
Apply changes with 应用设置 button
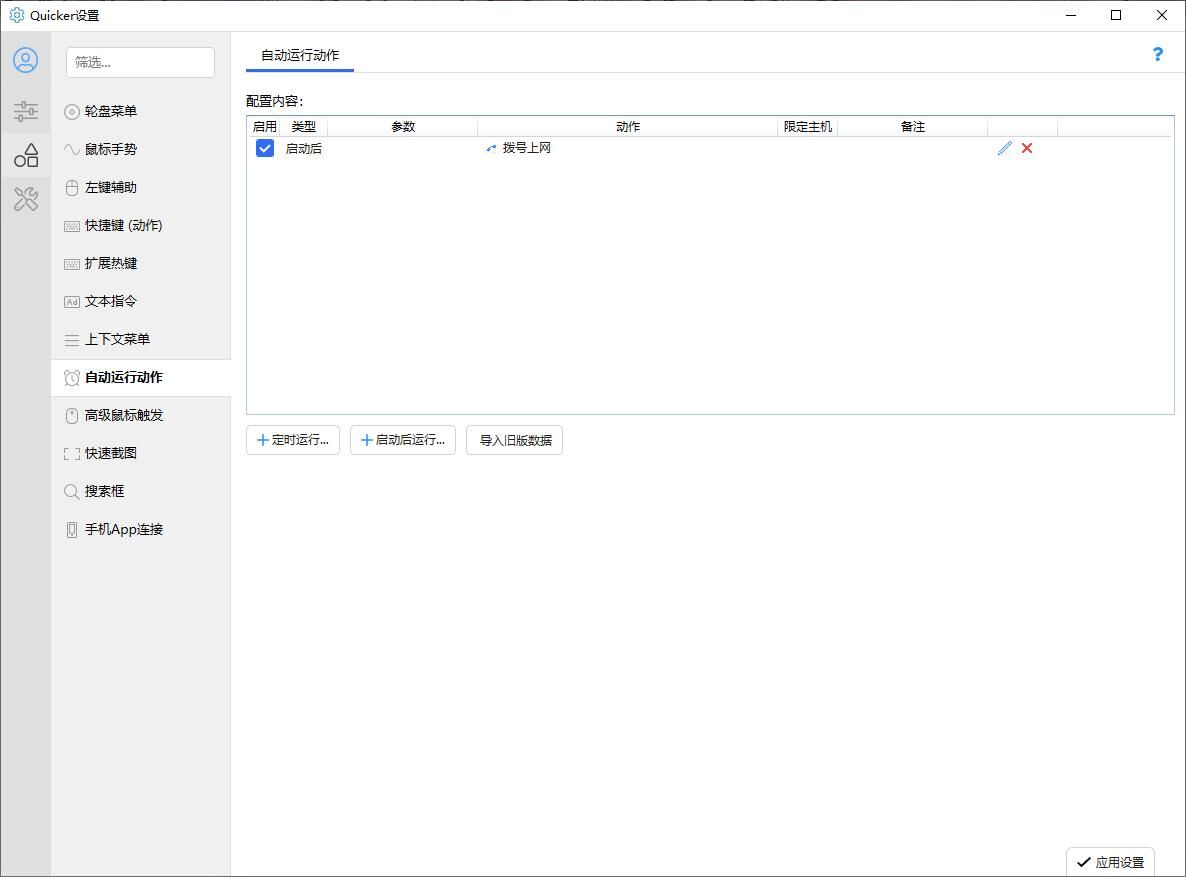click(1110, 862)
